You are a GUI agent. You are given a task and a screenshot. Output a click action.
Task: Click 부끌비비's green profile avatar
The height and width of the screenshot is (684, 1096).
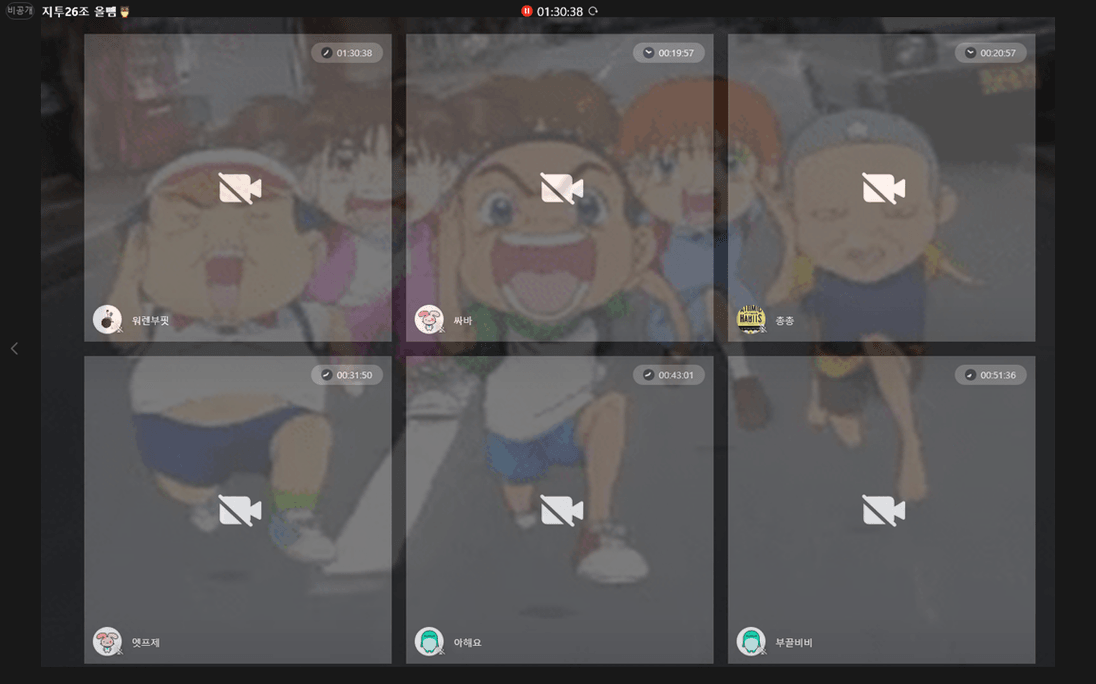751,641
